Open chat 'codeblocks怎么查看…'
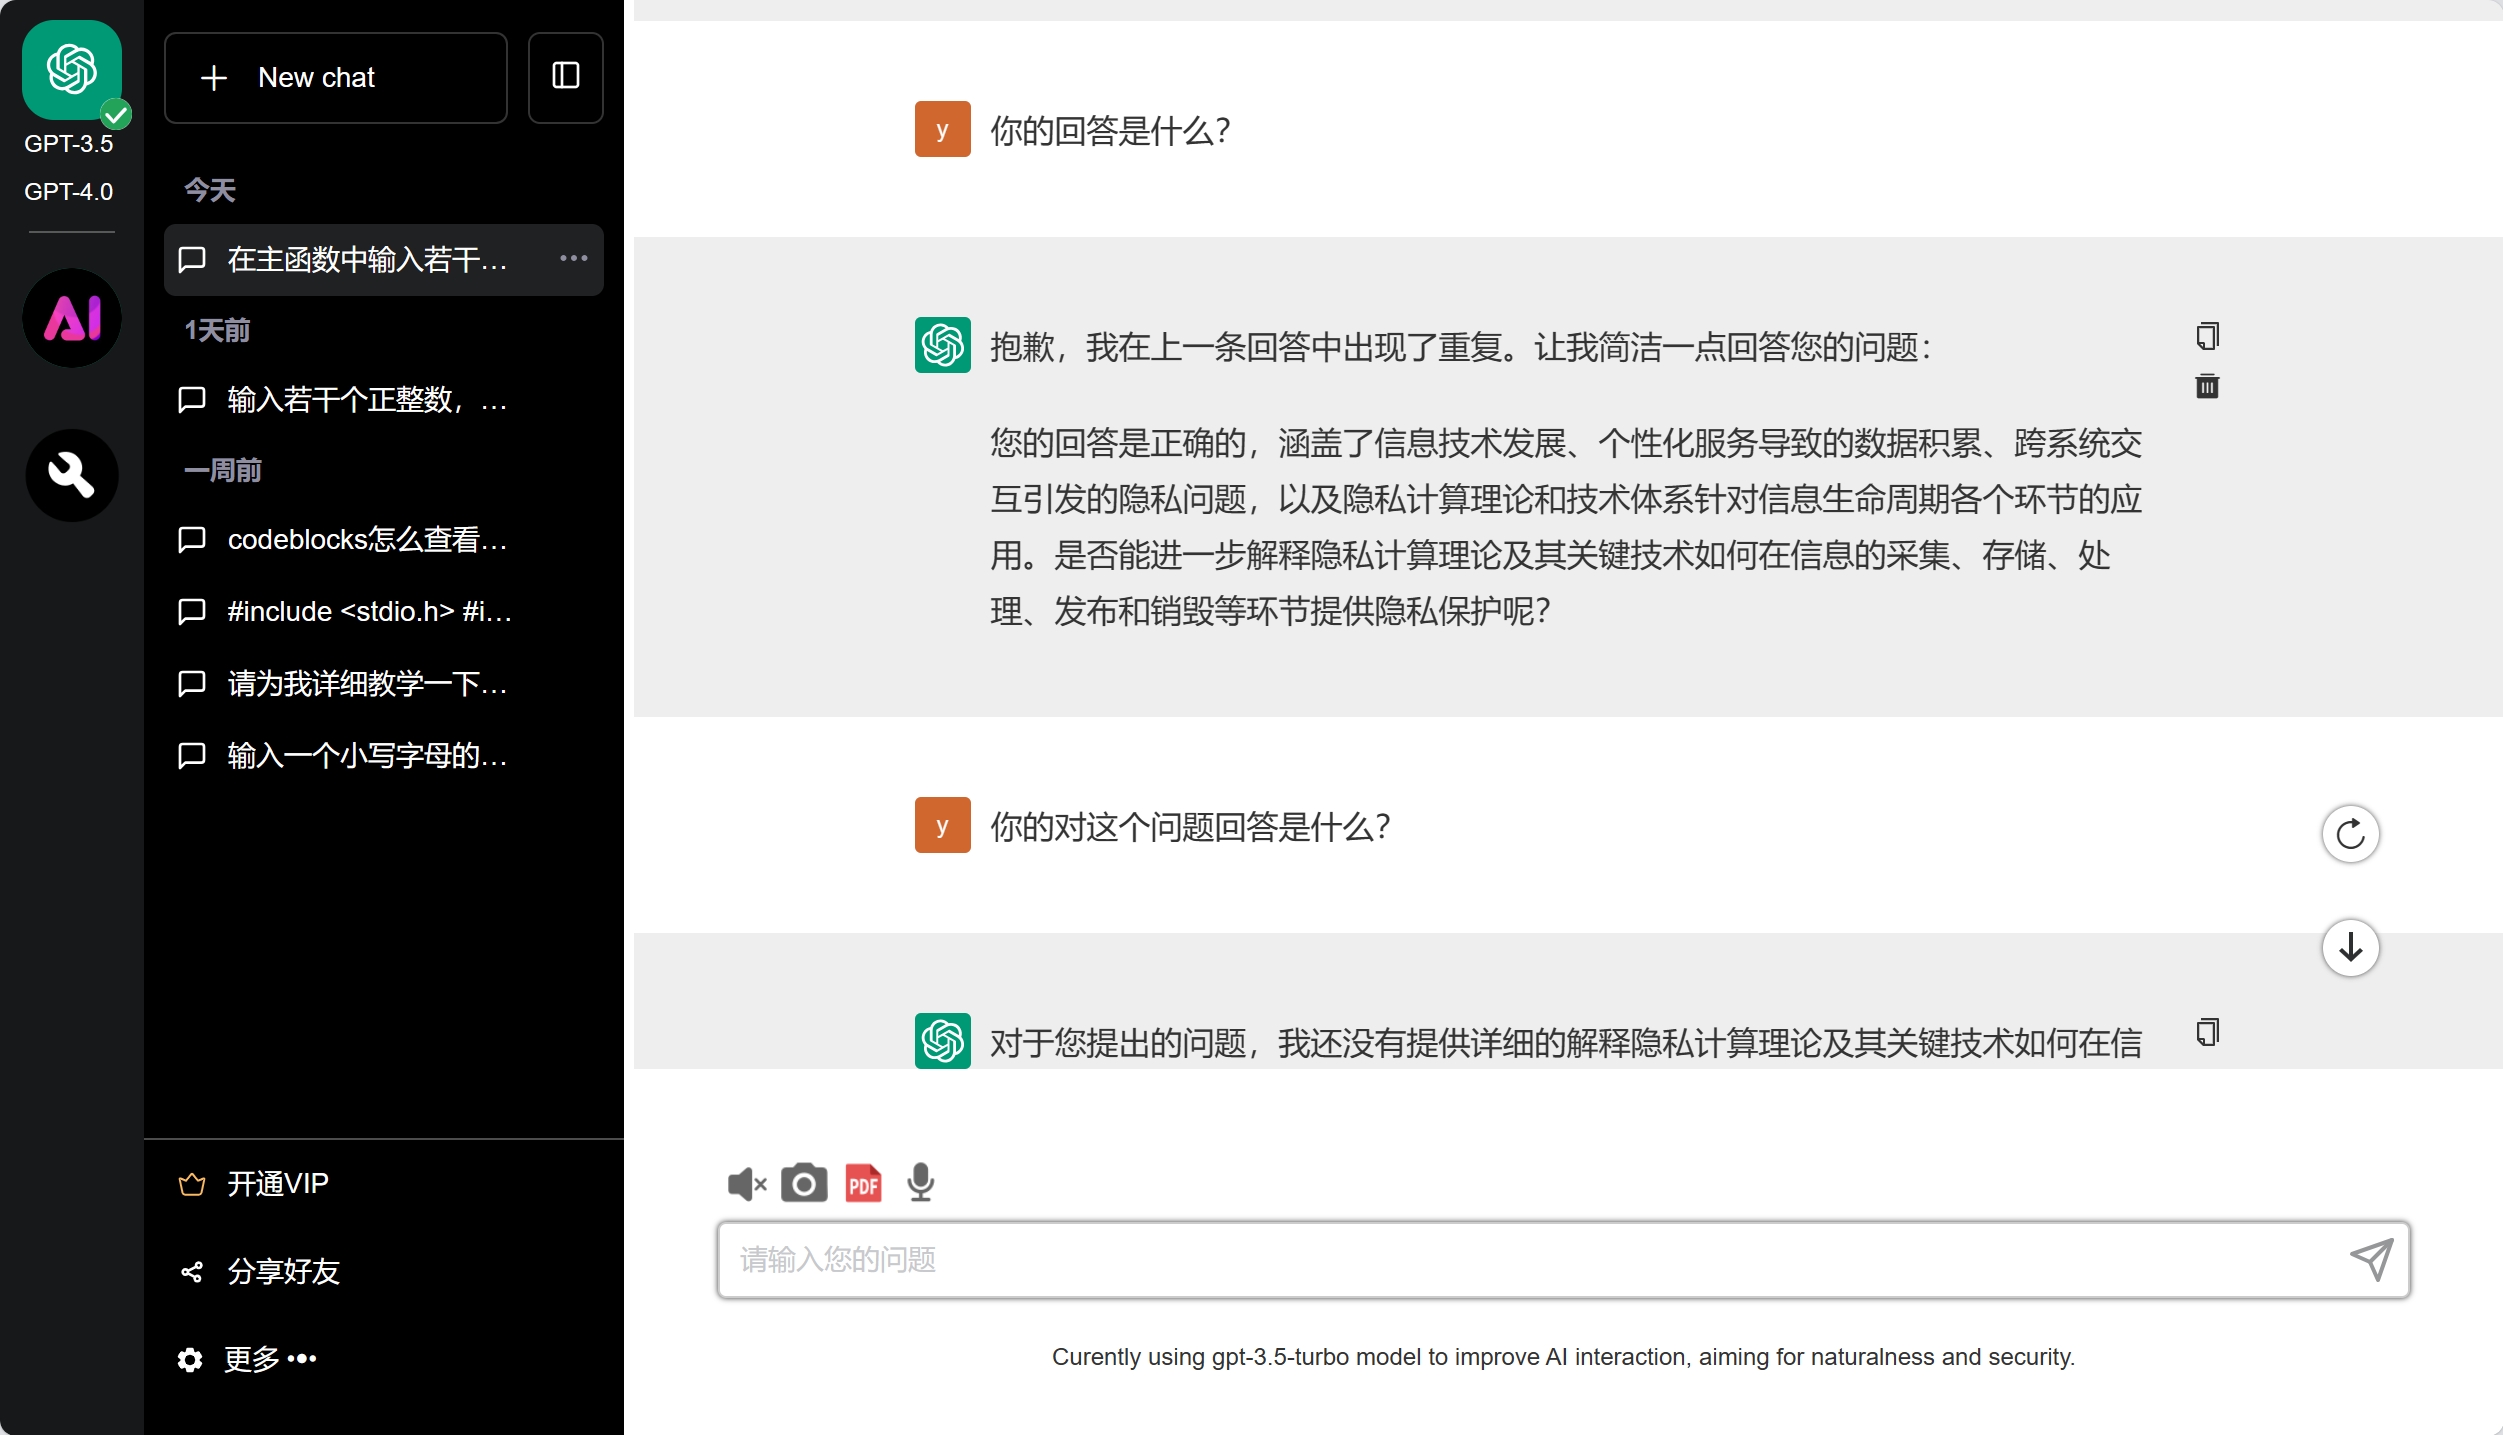Image resolution: width=2503 pixels, height=1435 pixels. point(366,540)
